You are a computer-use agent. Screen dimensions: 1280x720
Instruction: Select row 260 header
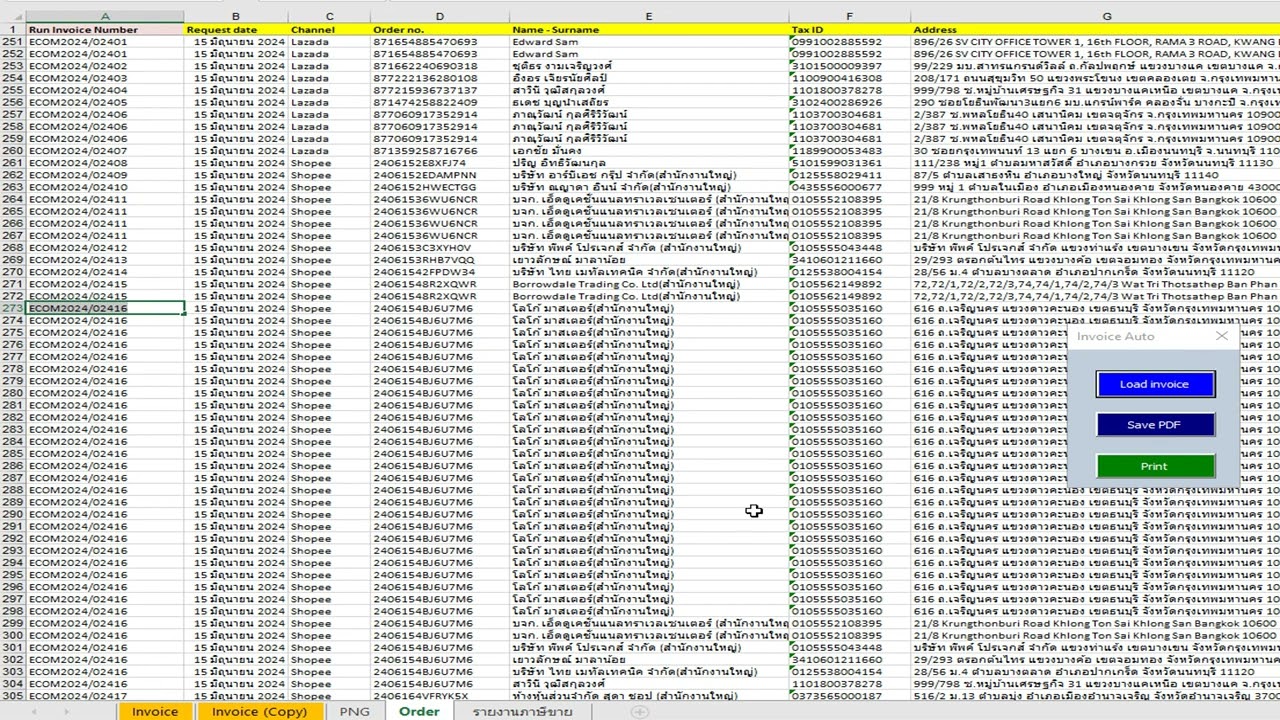[12, 151]
